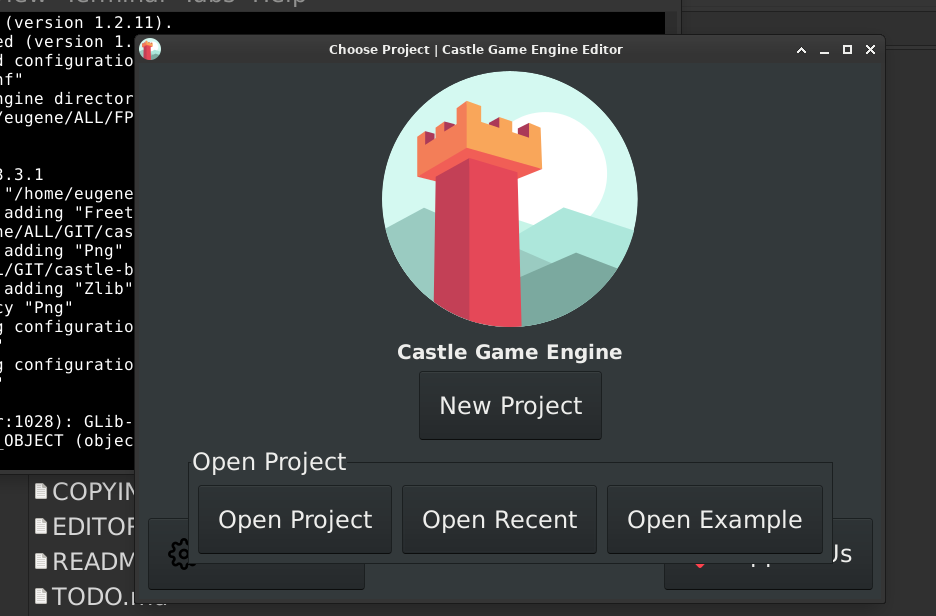Screen dimensions: 936x616
Task: Click the Open Project button
Action: pos(294,519)
